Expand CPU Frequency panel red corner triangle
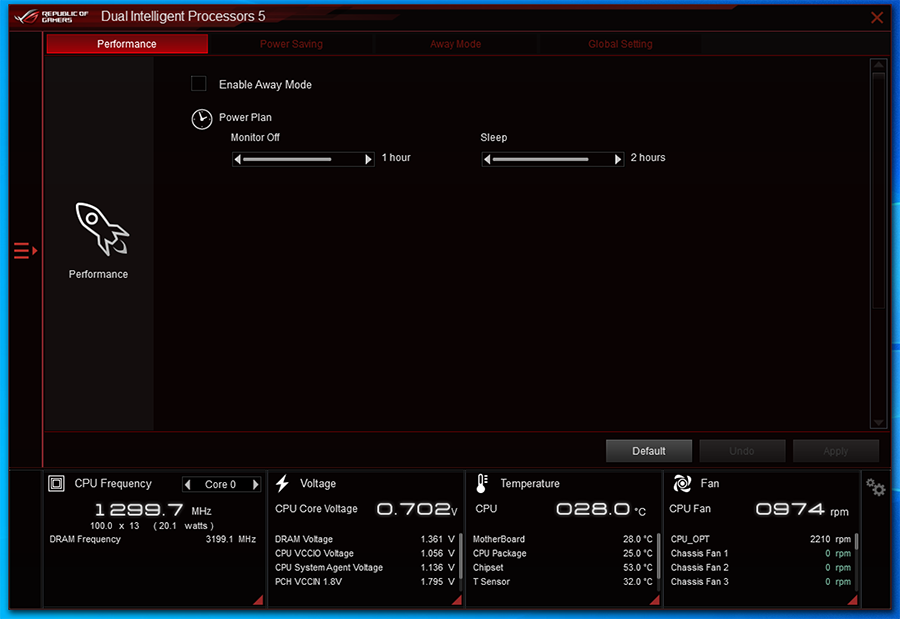 (x=258, y=600)
